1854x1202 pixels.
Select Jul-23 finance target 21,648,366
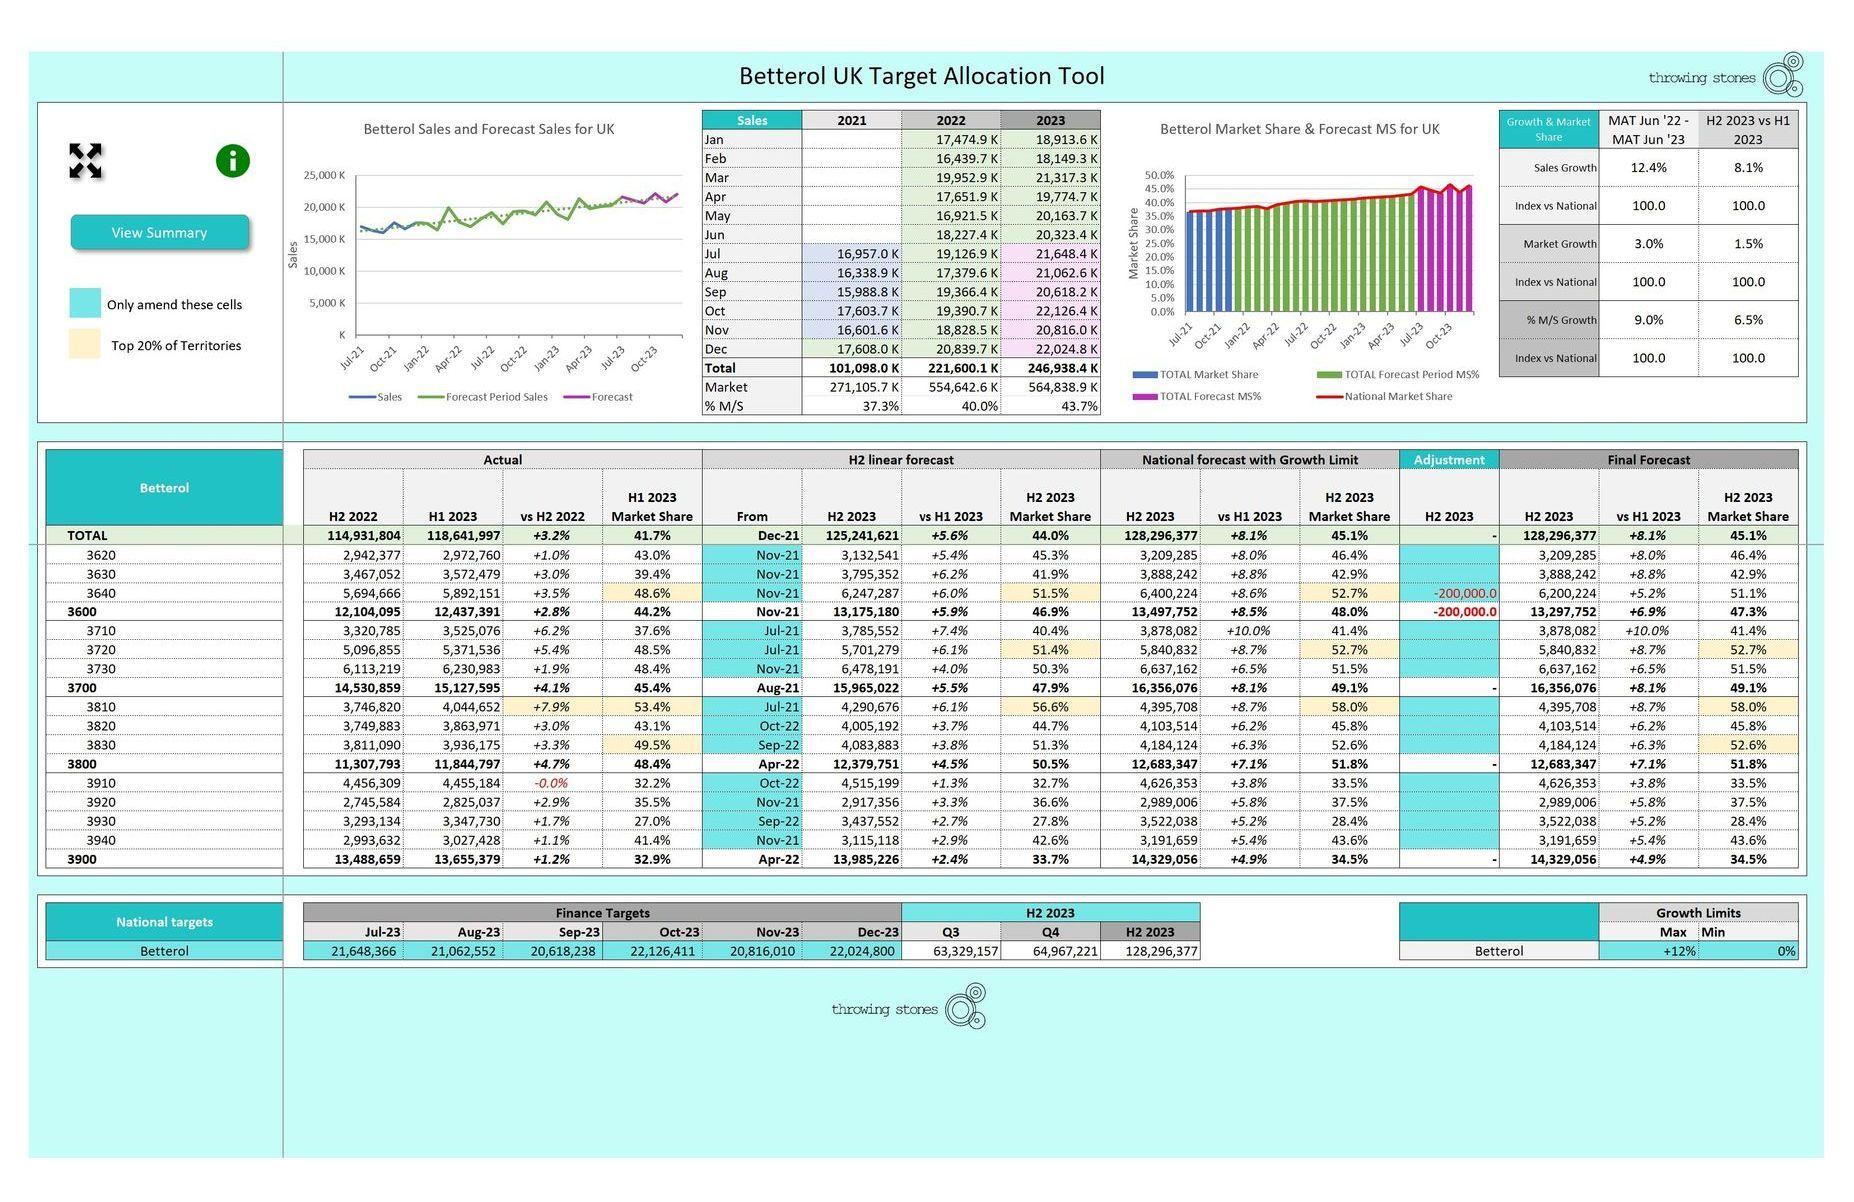(x=353, y=951)
